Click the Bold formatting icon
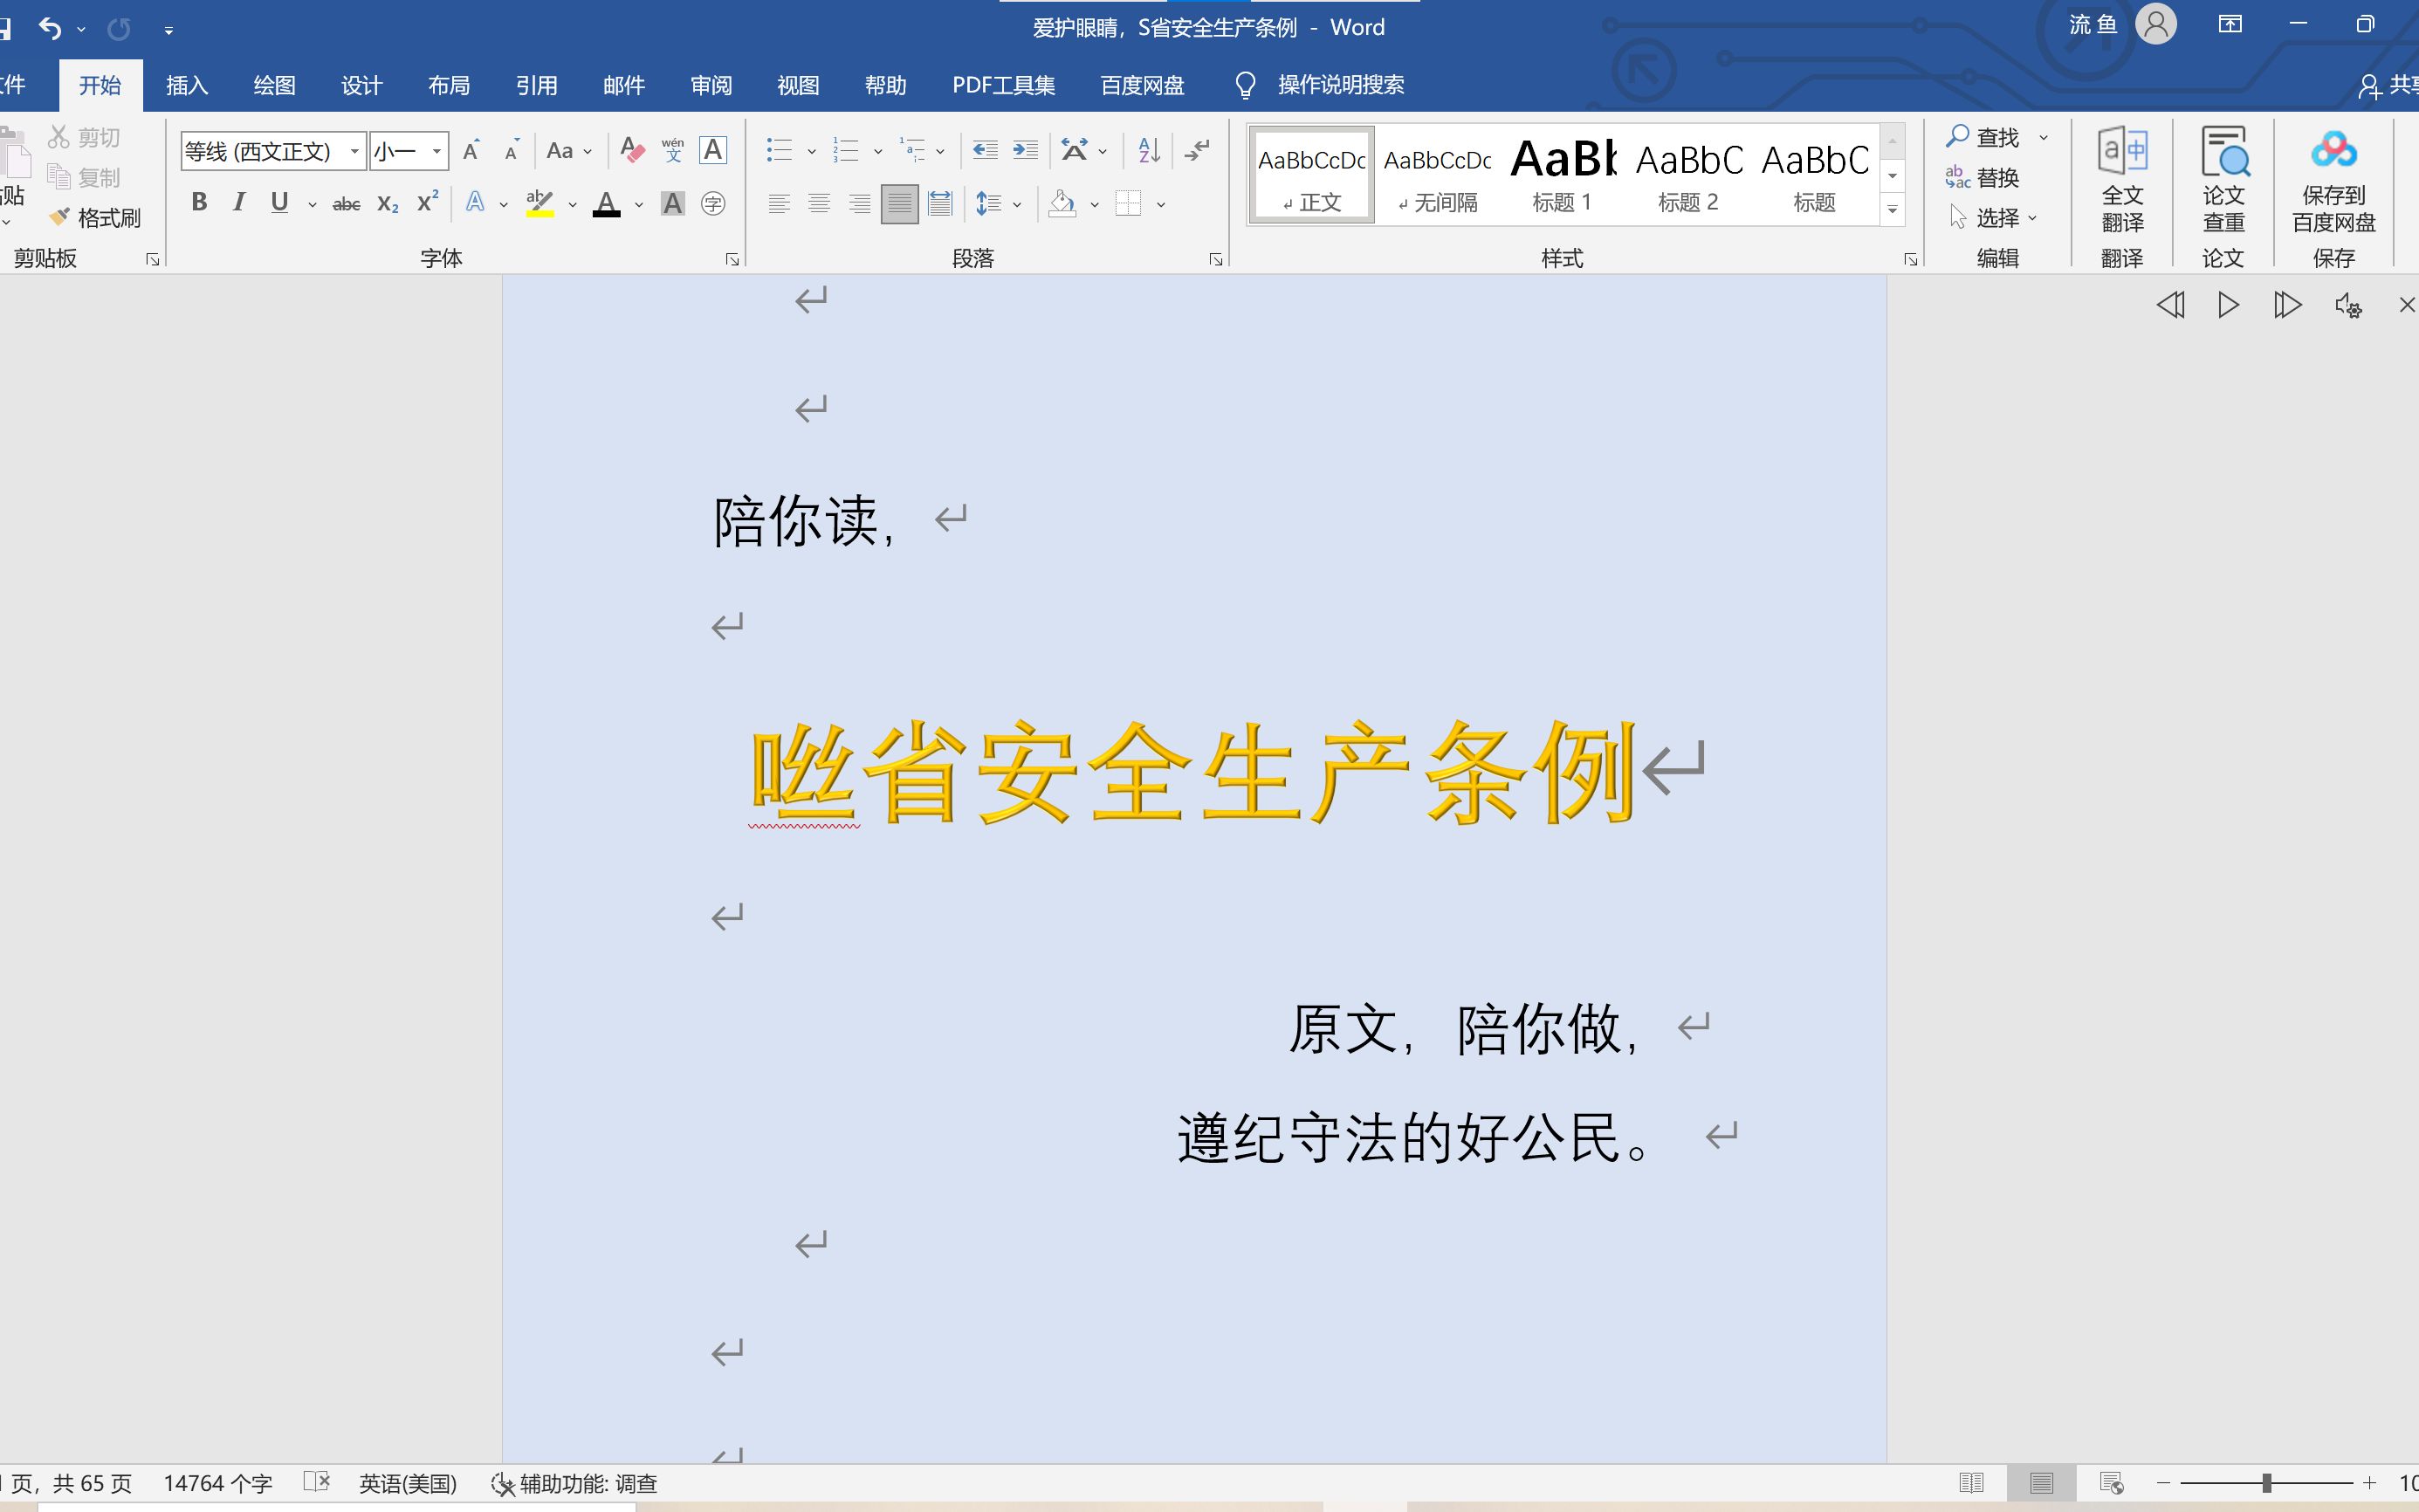Image resolution: width=2419 pixels, height=1512 pixels. click(x=196, y=203)
